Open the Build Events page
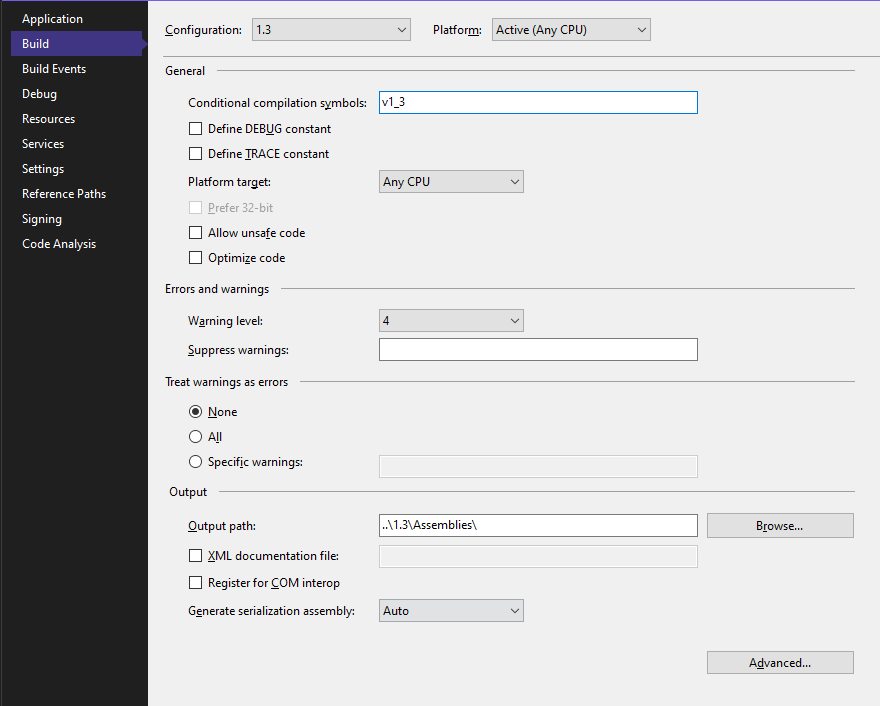This screenshot has height=706, width=880. pos(56,68)
